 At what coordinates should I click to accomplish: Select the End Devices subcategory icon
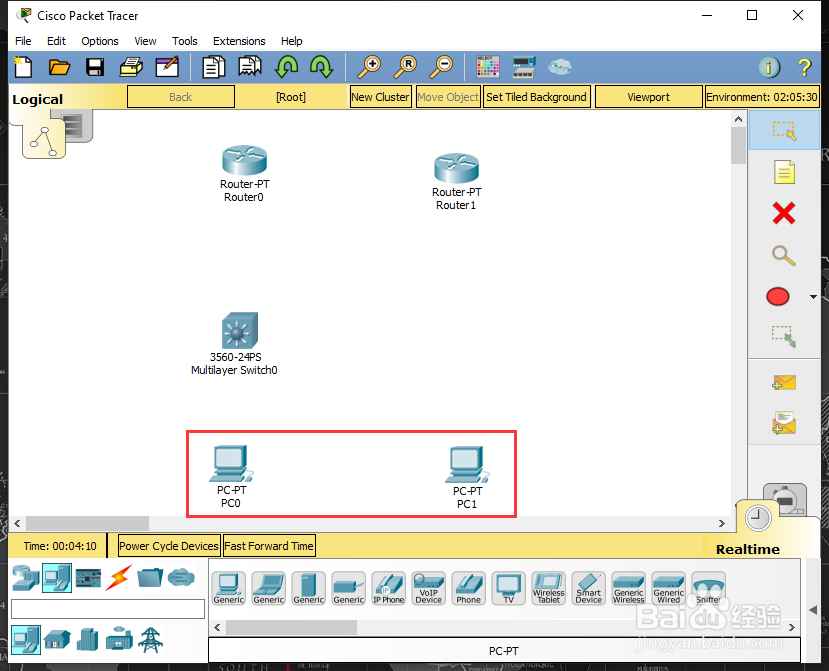(x=26, y=640)
